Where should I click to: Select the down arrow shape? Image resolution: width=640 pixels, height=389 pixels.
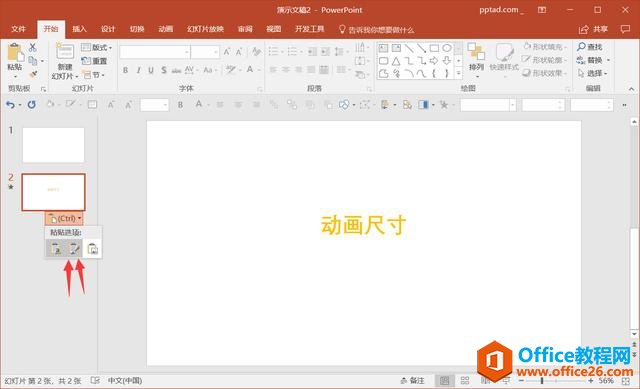[447, 61]
